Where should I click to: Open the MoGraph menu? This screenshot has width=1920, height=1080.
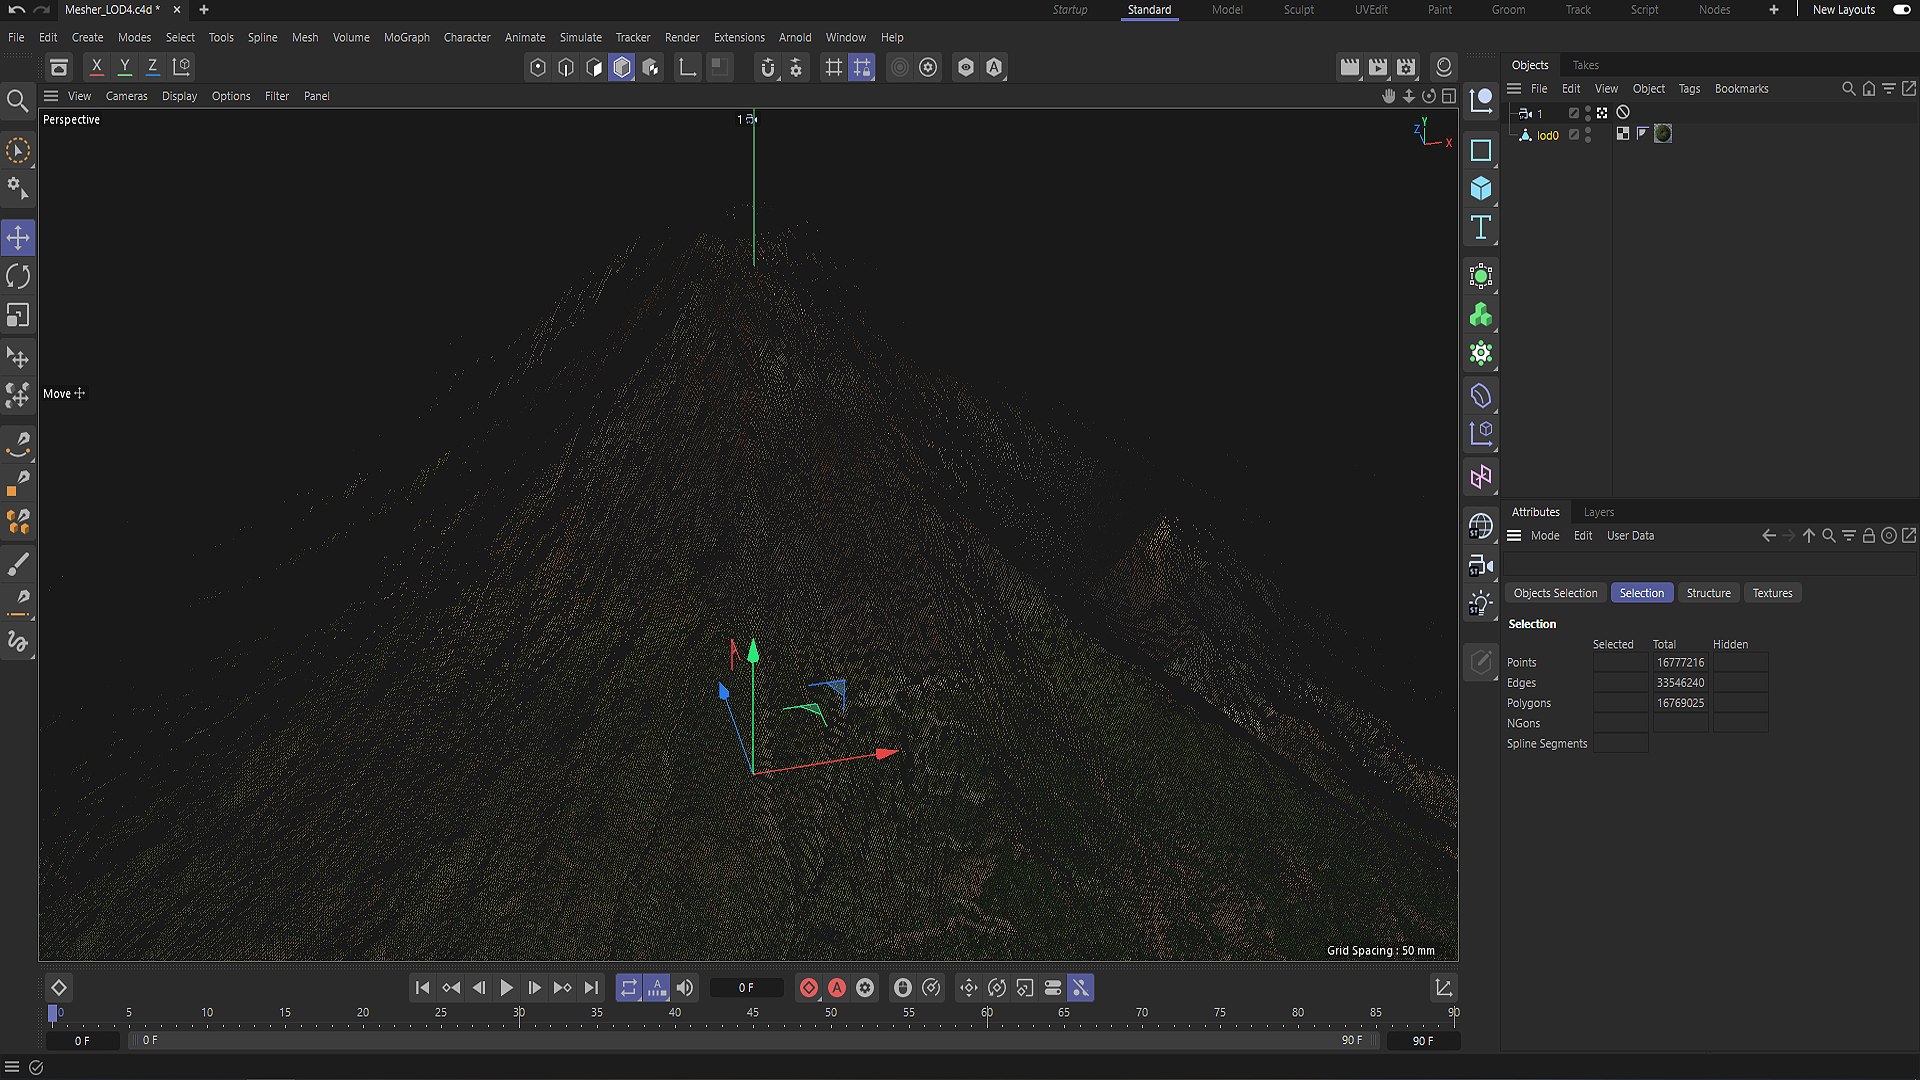(x=407, y=37)
